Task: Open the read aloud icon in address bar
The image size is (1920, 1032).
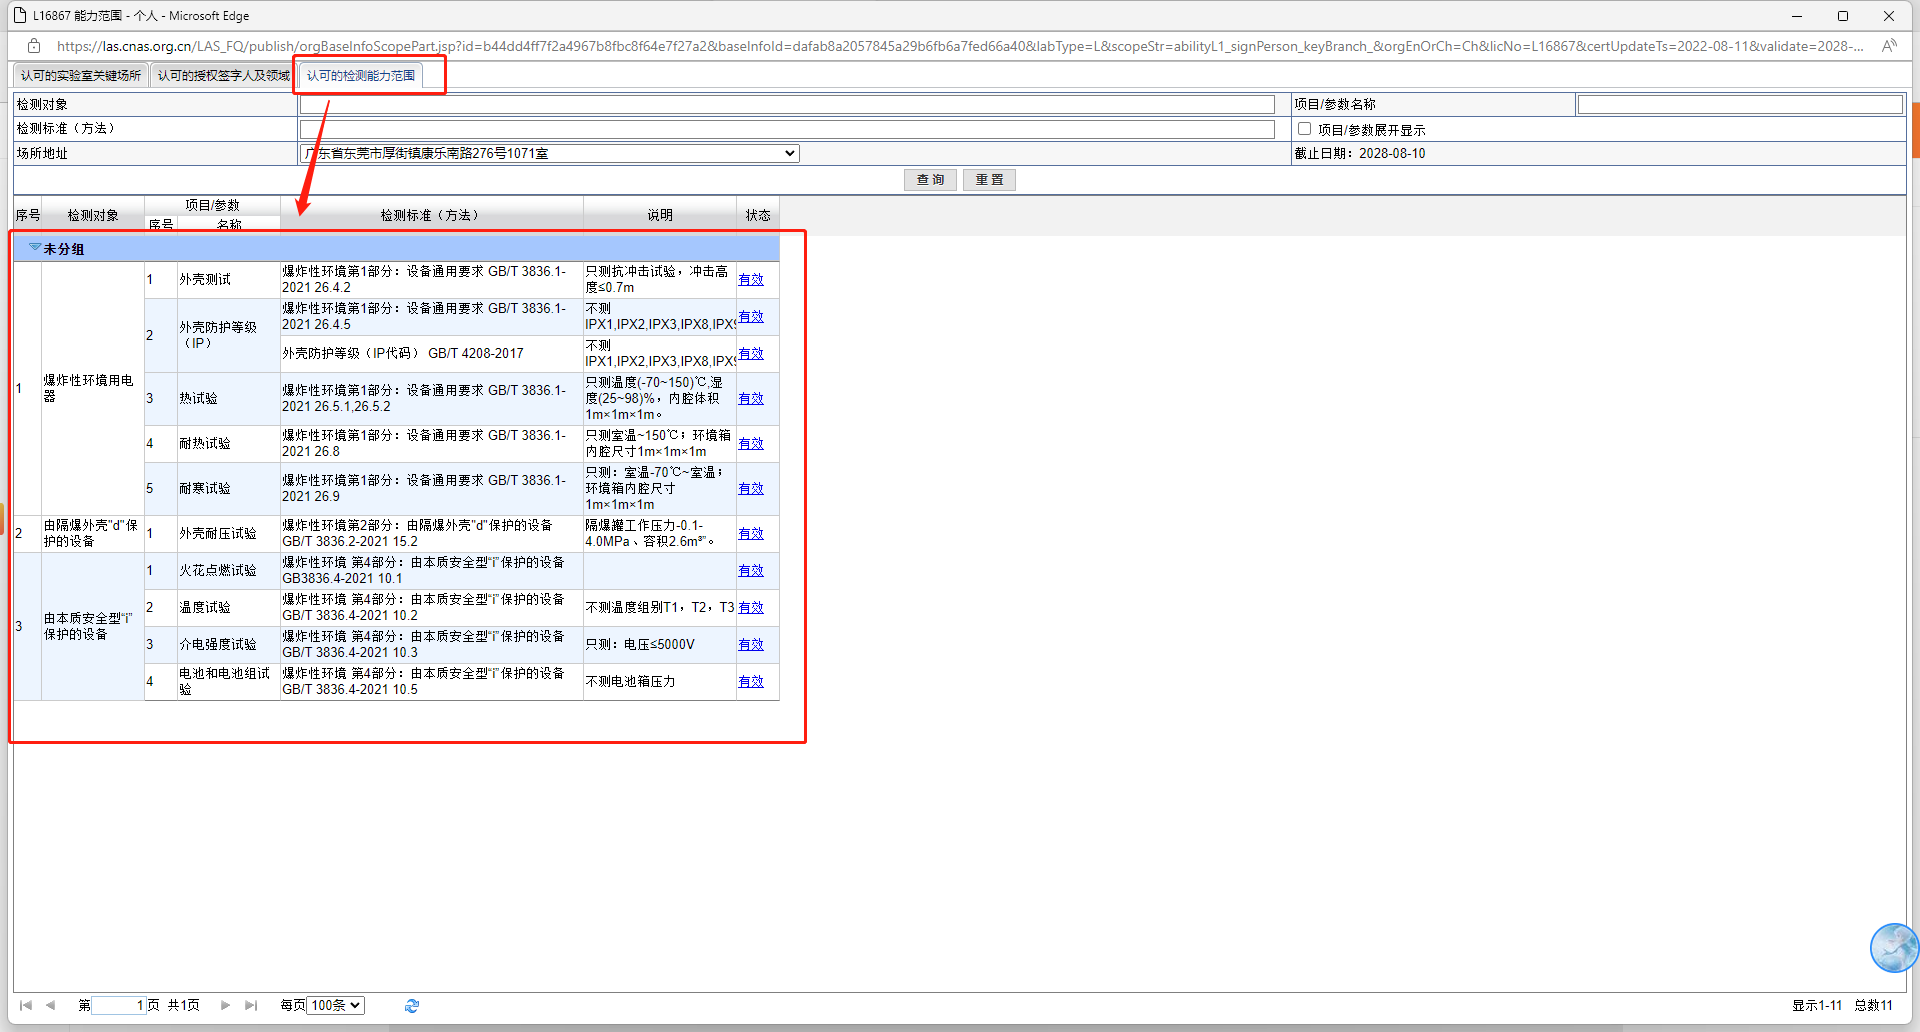Action: coord(1888,46)
